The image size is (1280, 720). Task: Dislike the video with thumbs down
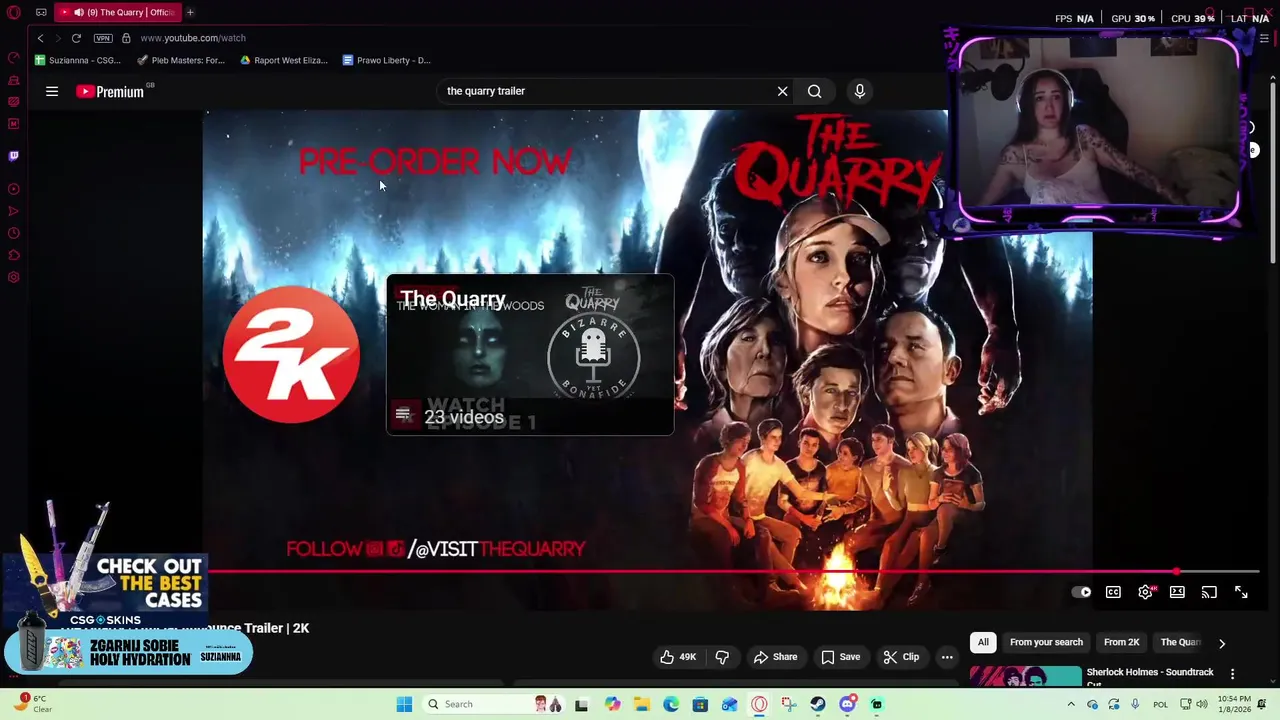coord(722,657)
